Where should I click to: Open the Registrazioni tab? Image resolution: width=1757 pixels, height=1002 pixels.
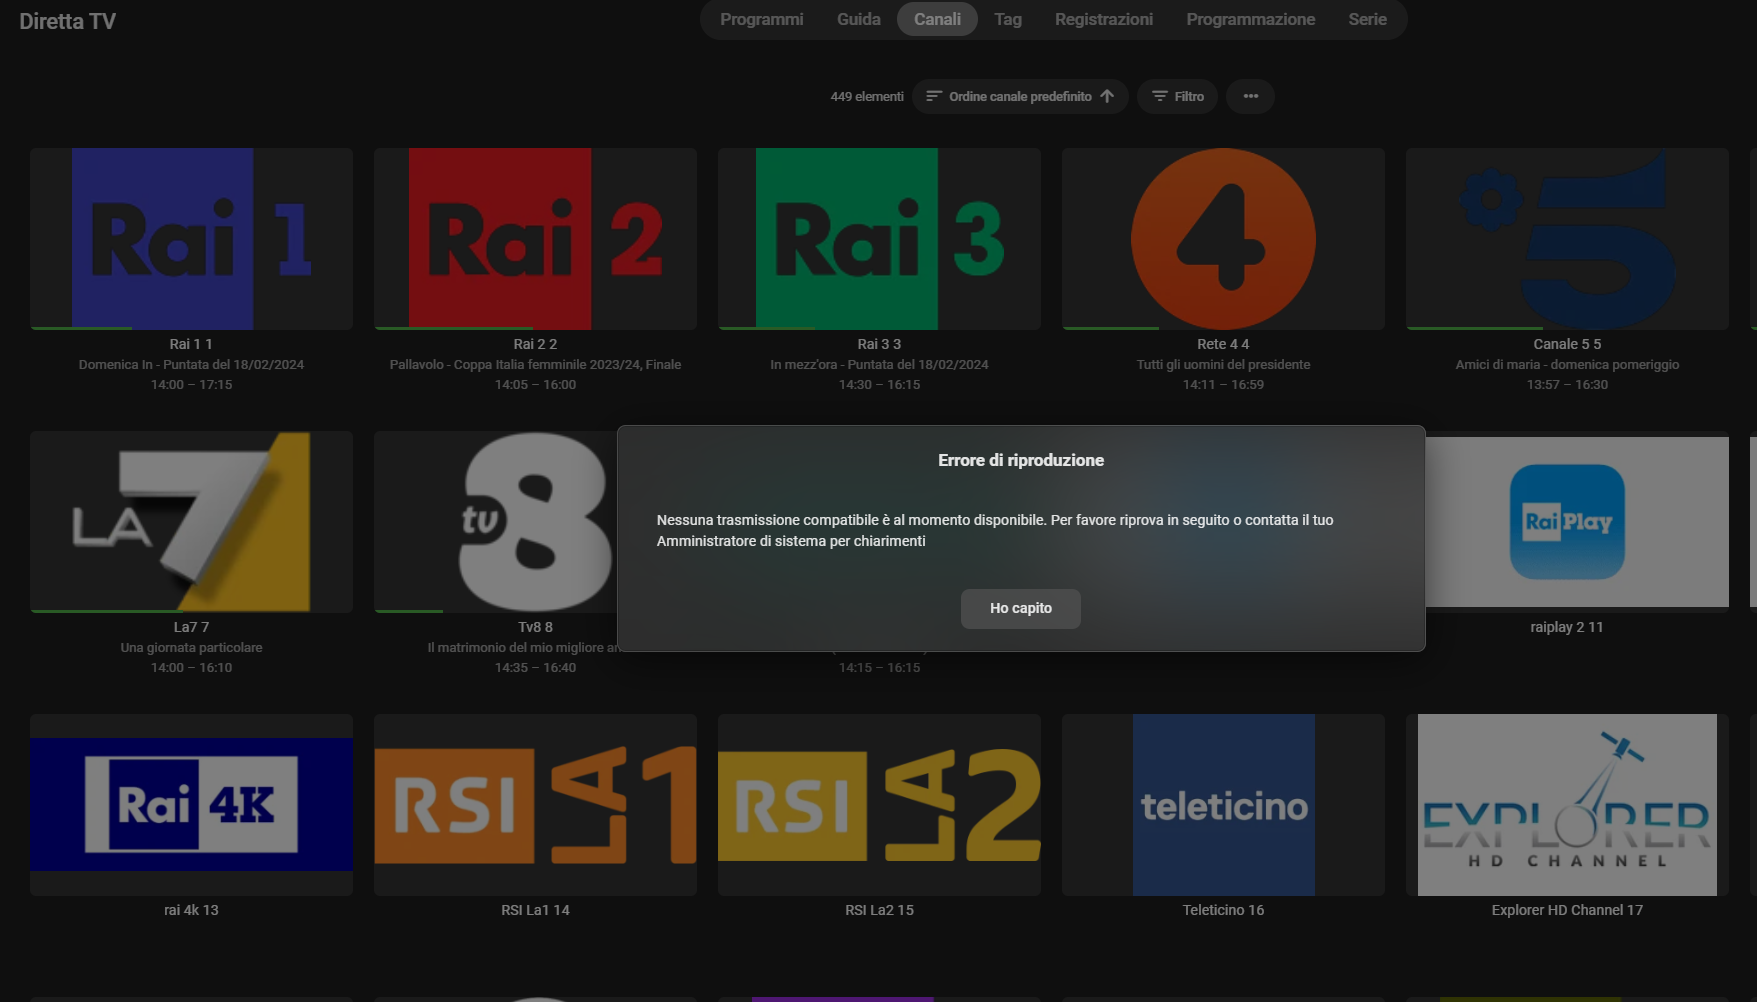(x=1104, y=19)
